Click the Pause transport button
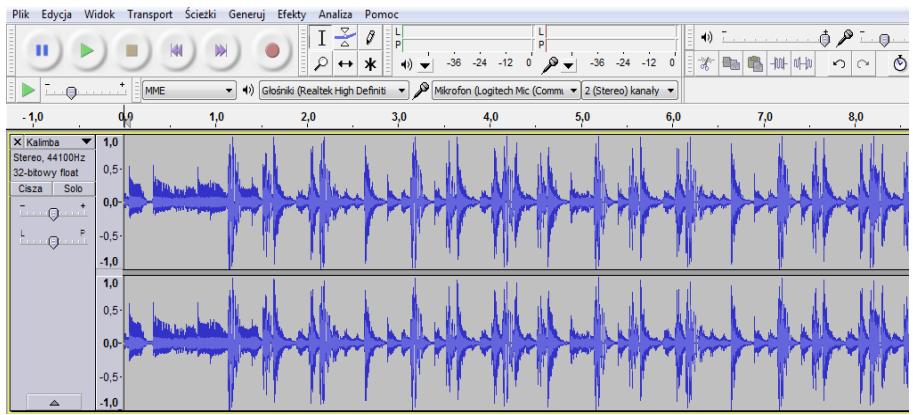The width and height of the screenshot is (913, 415). [42, 49]
